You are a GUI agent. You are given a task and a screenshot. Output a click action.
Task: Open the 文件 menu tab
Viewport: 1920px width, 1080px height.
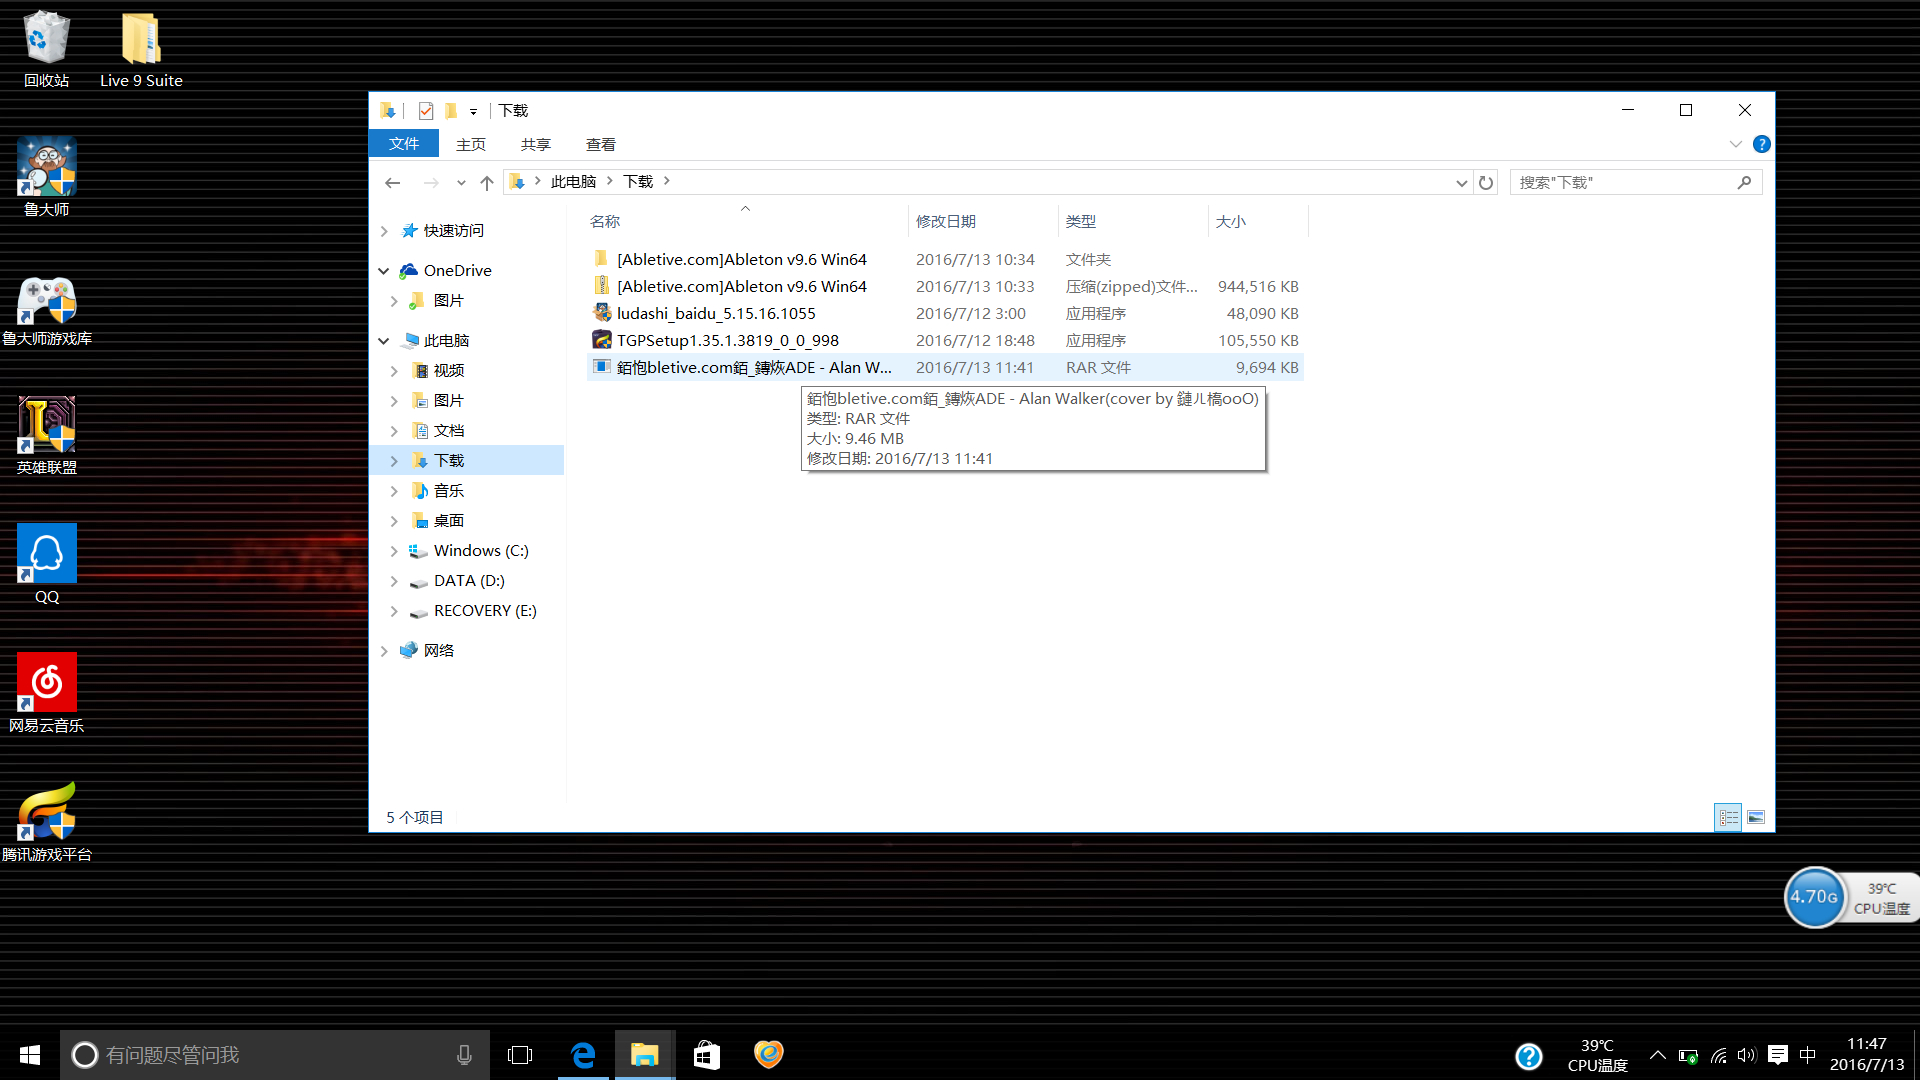(404, 144)
